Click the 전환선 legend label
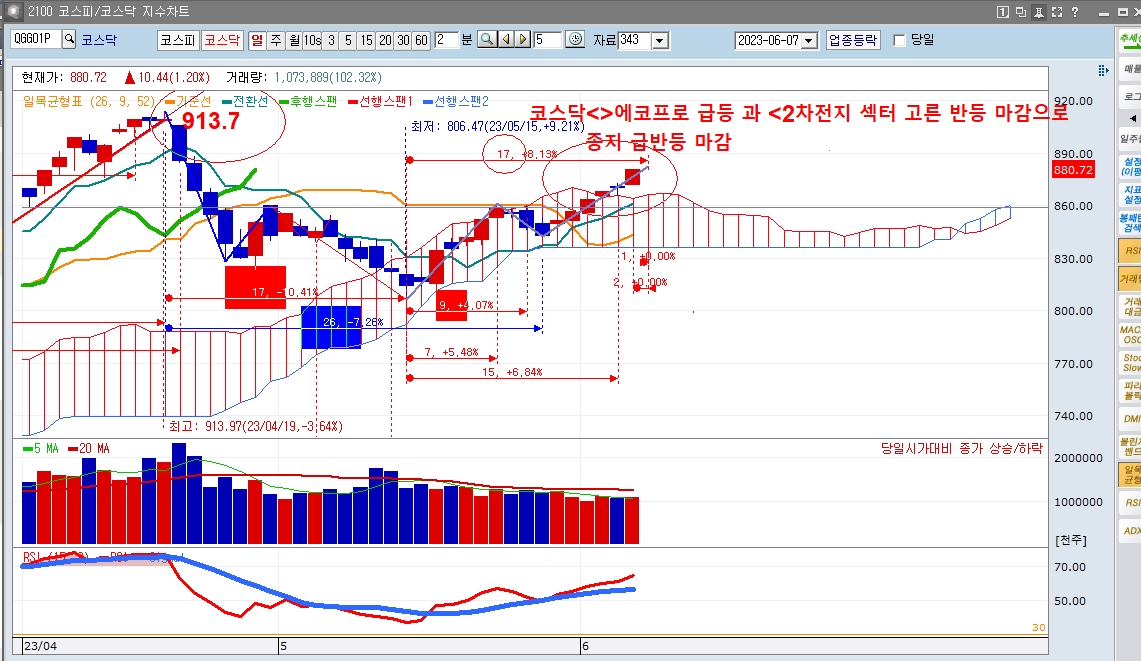Viewport: 1141px width, 661px height. 251,101
